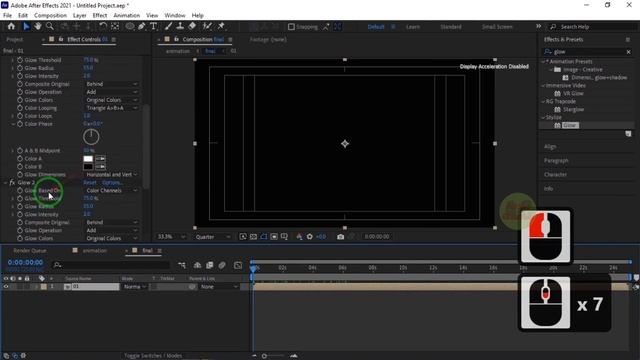Select the Small Screen workspace
The height and width of the screenshot is (360, 640).
pos(497,27)
